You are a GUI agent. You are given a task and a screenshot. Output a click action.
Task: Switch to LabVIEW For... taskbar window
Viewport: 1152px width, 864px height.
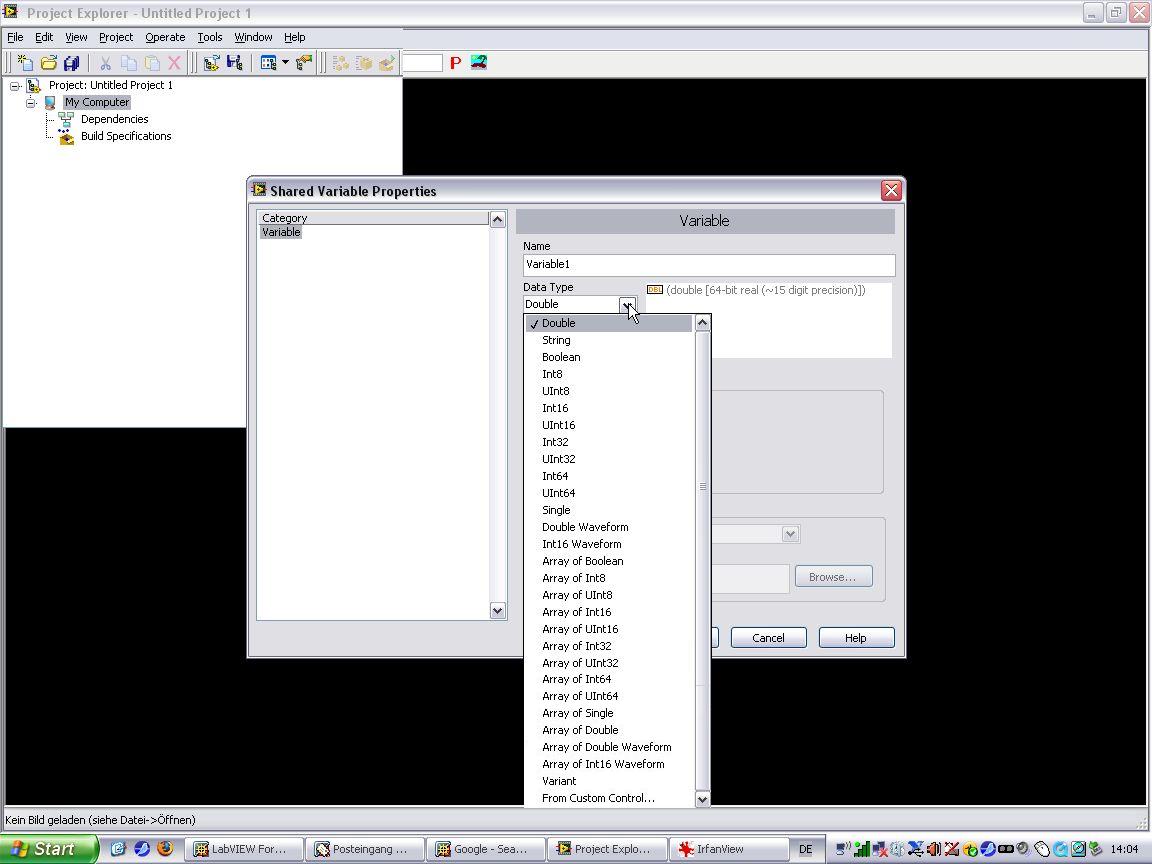click(x=243, y=849)
